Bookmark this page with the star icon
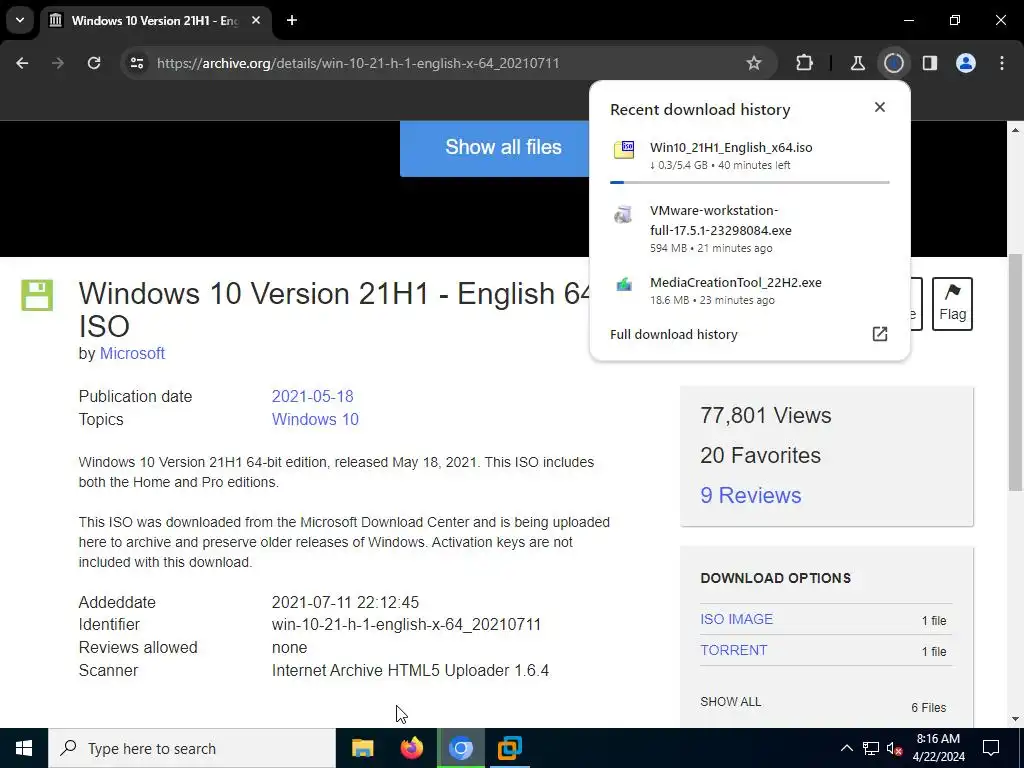The image size is (1024, 768). (754, 63)
